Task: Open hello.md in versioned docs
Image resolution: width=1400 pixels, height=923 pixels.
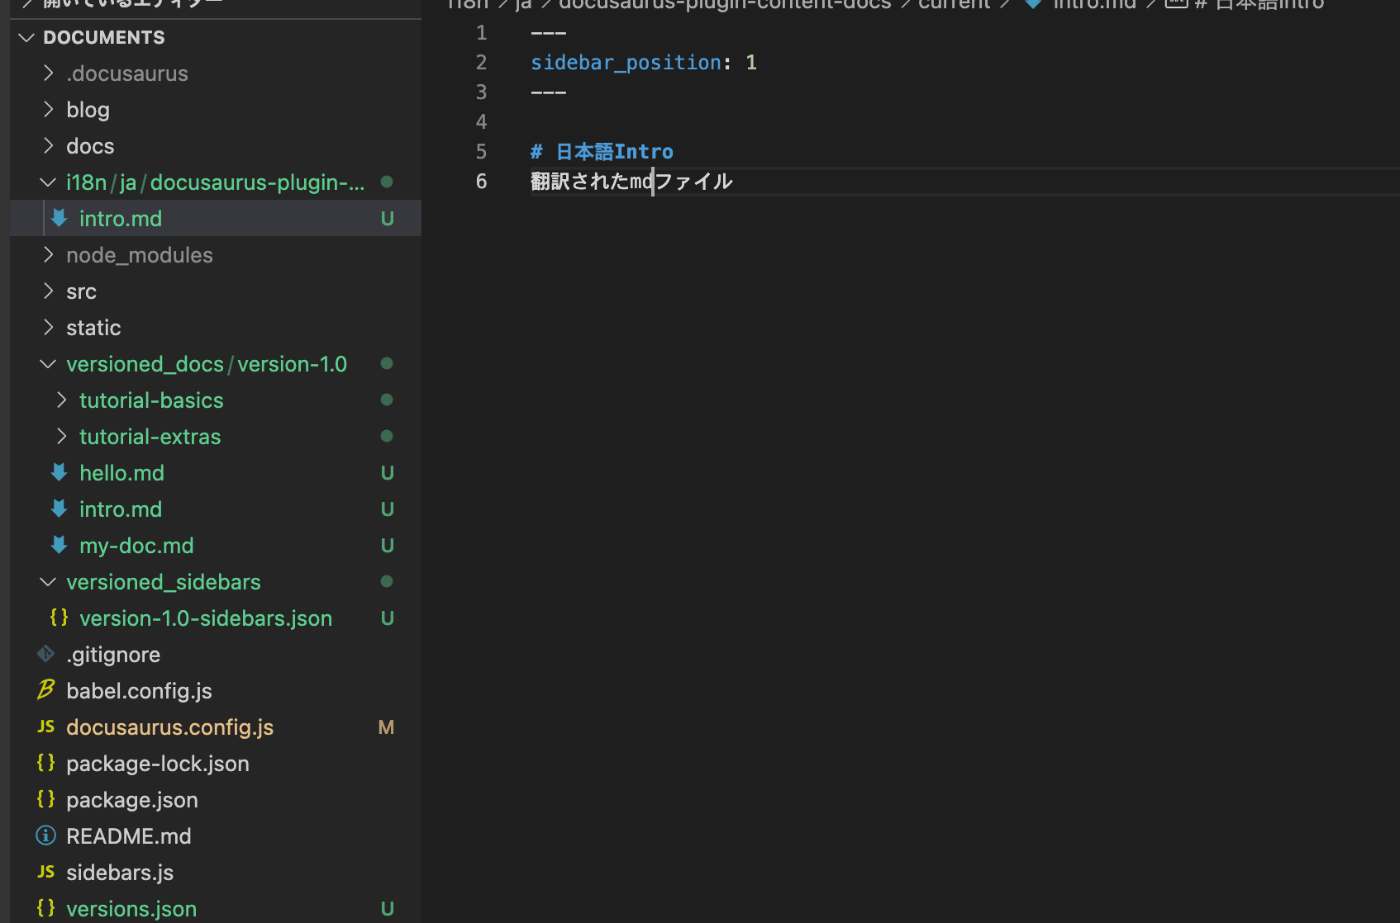Action: (x=122, y=472)
